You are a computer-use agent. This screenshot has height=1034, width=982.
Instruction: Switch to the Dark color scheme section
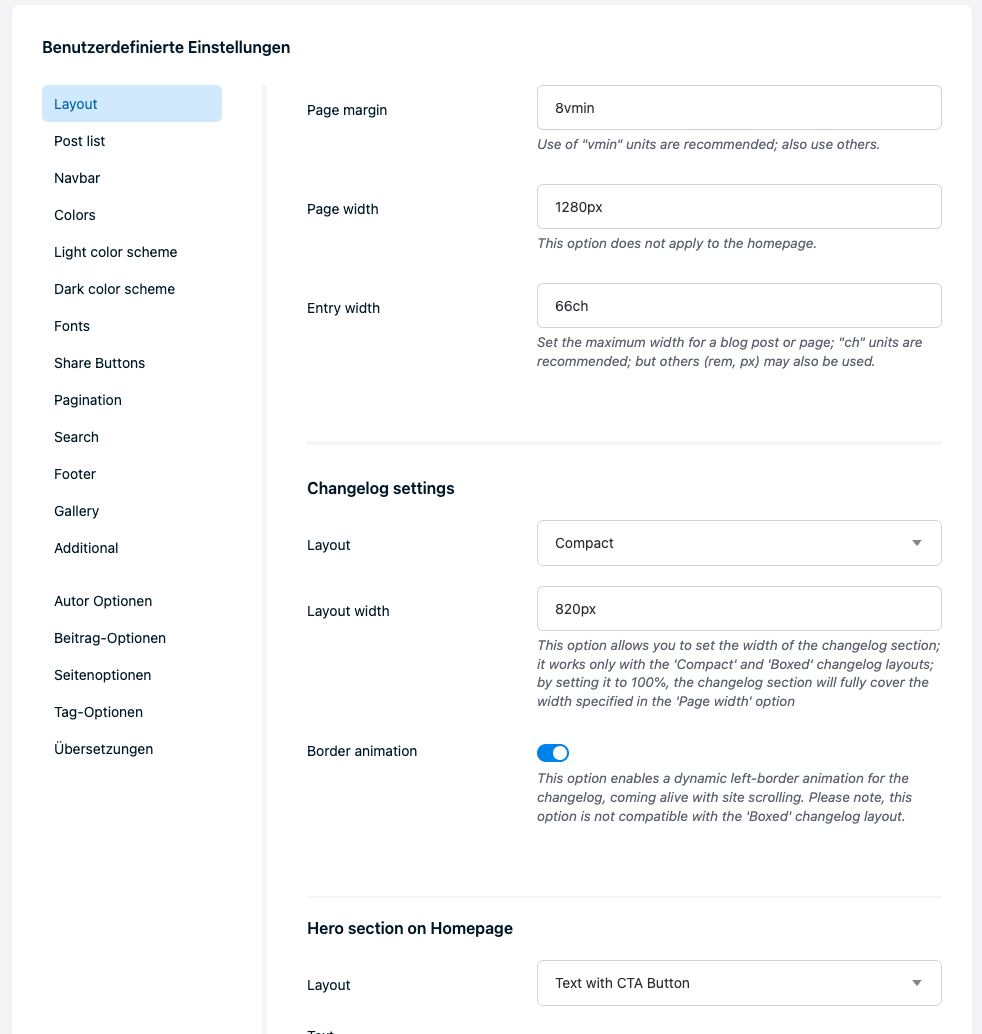(114, 289)
